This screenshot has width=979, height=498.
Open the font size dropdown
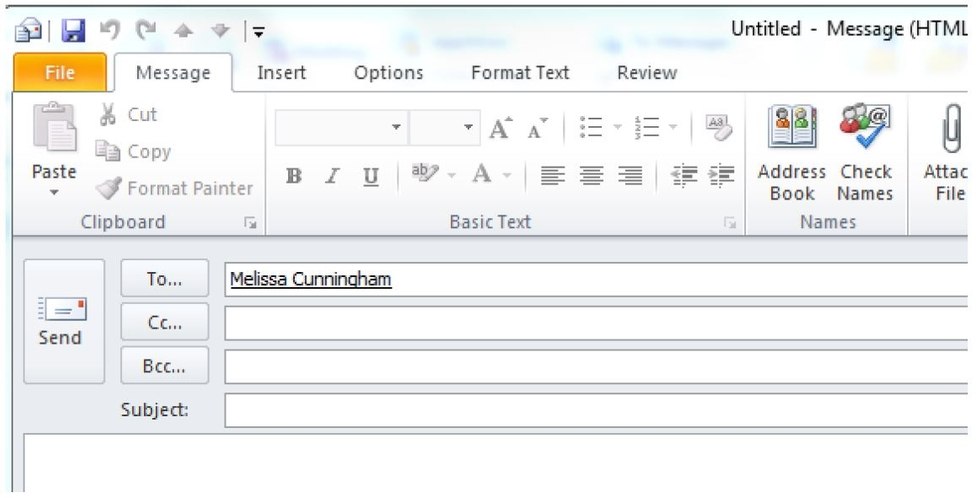(470, 128)
